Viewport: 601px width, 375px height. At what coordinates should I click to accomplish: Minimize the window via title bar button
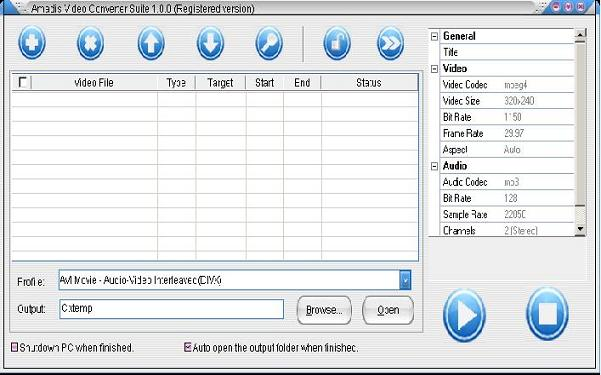point(556,7)
